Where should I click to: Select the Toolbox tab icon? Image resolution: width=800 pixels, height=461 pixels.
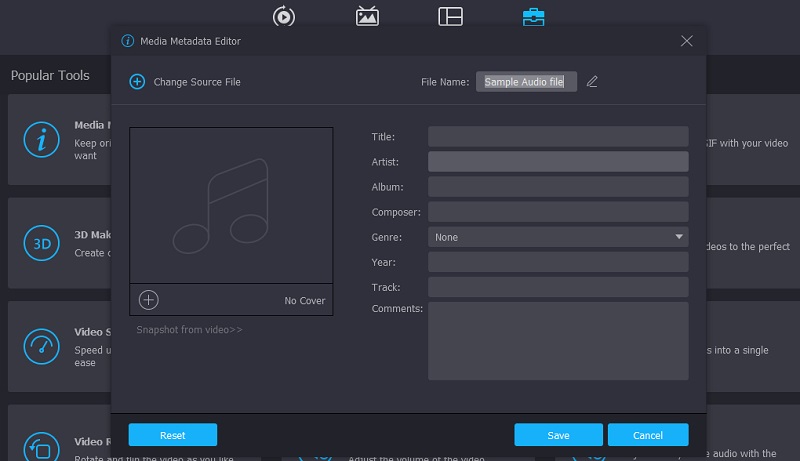(533, 16)
